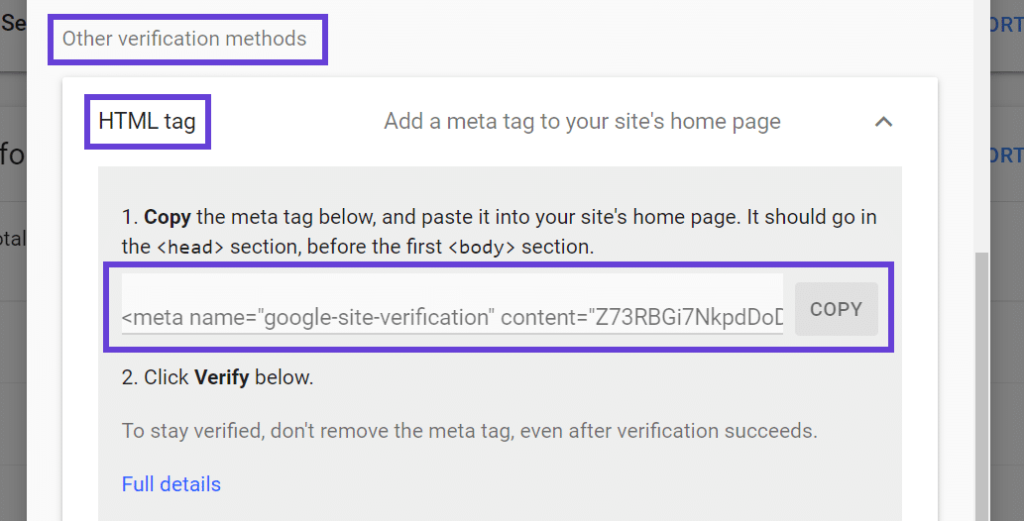Click the google-site-verification meta tag field
This screenshot has height=521, width=1024.
[x=452, y=317]
